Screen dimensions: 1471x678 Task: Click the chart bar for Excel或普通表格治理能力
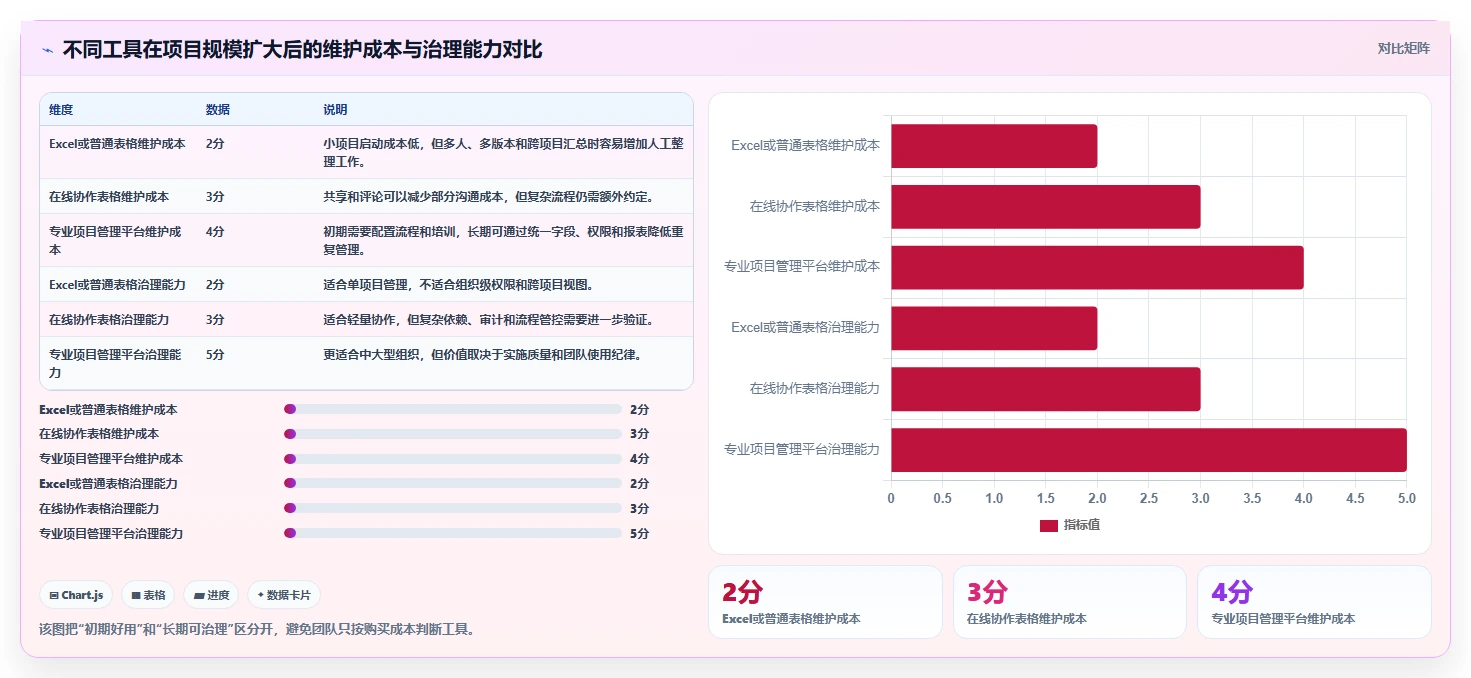pos(994,328)
